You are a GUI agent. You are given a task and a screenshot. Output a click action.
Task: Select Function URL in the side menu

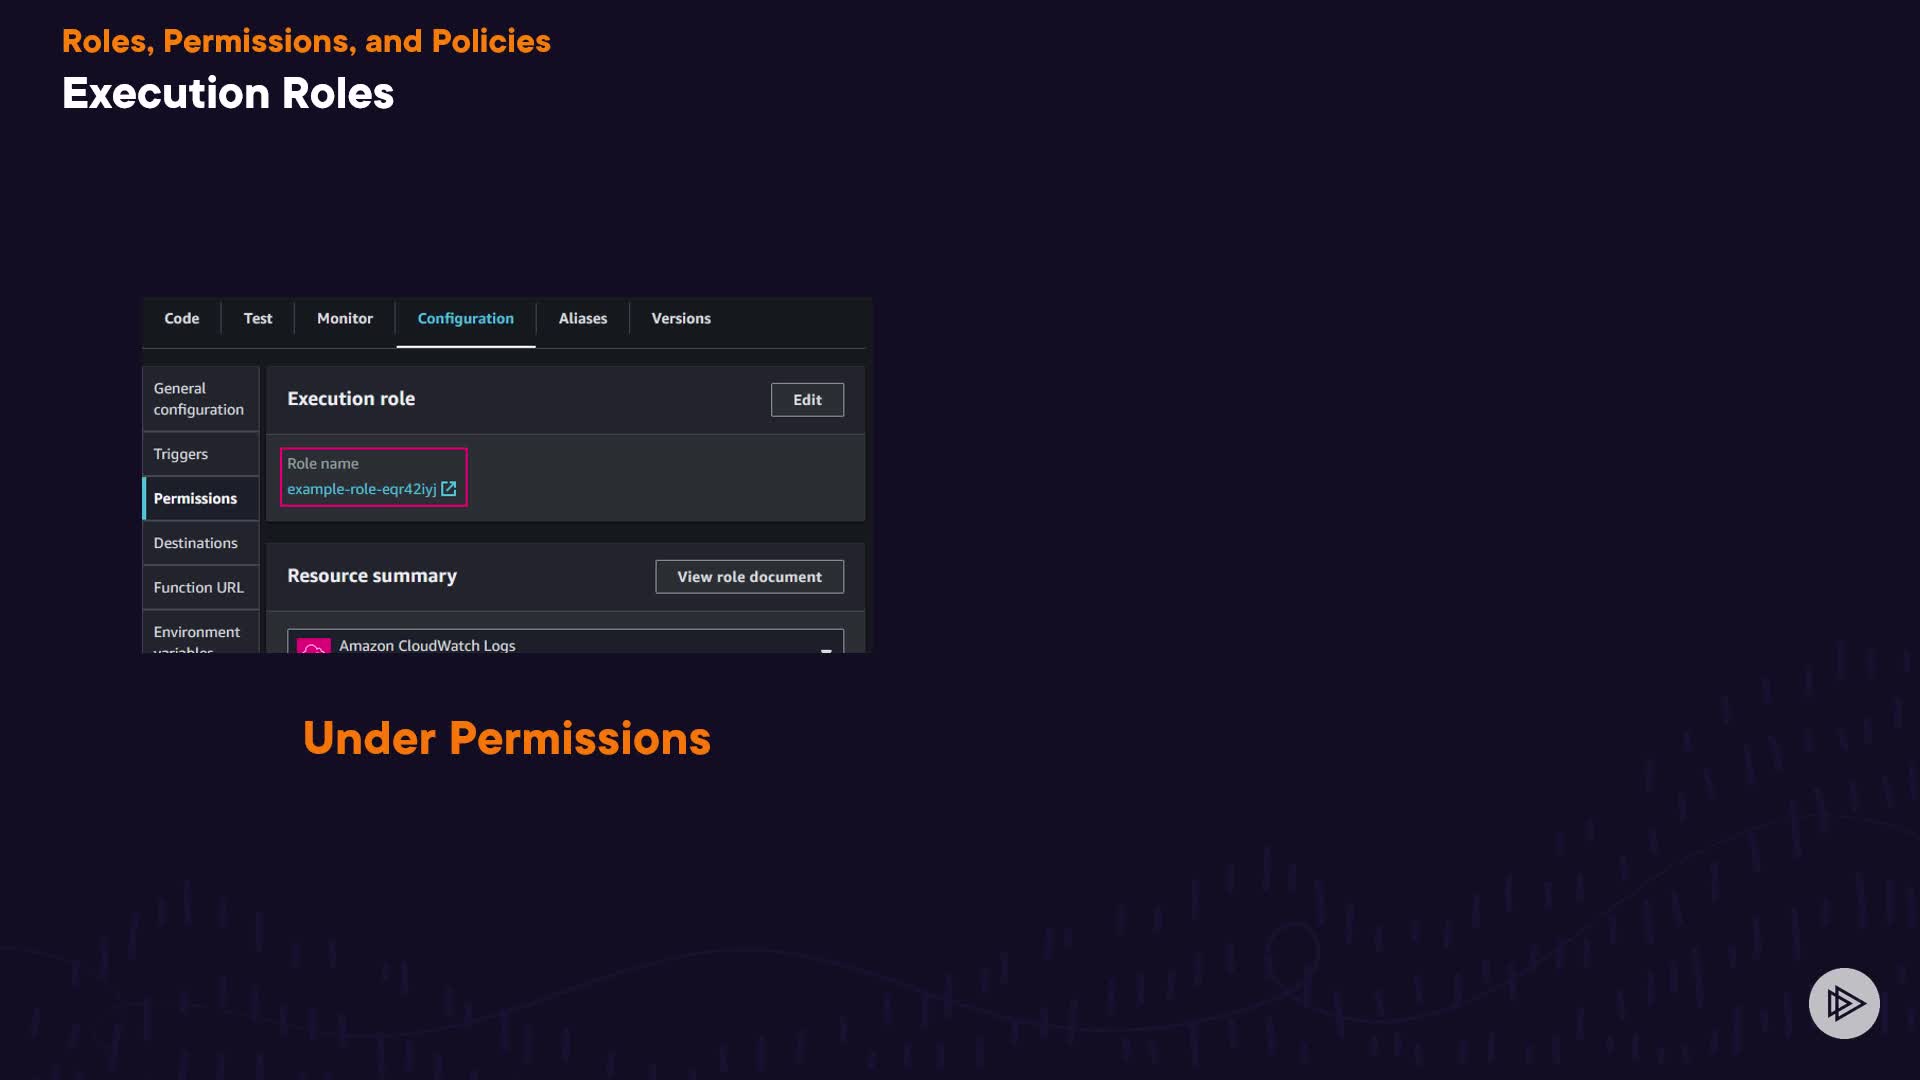(198, 587)
